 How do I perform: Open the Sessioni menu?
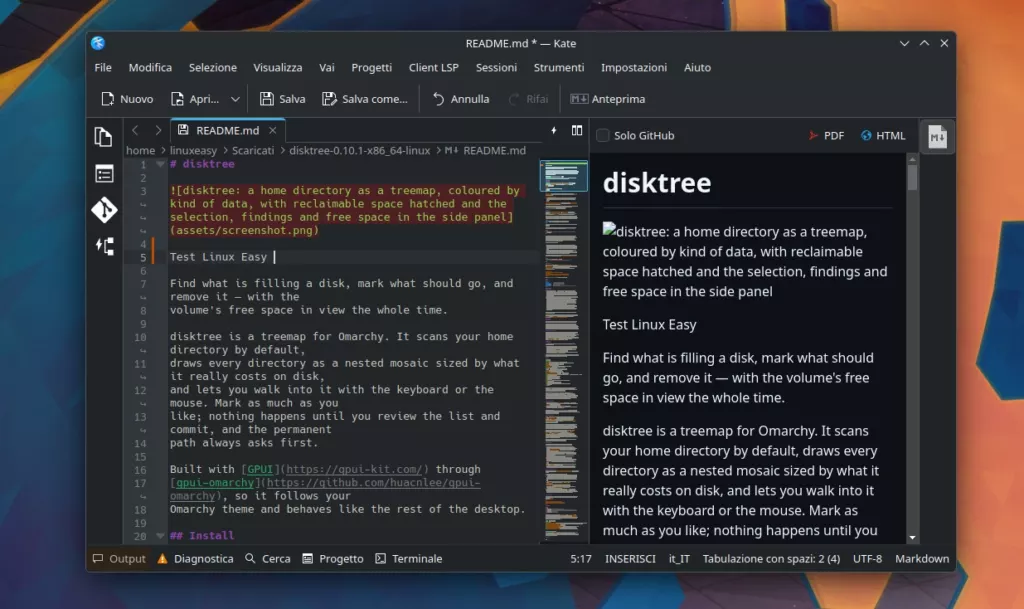(x=496, y=68)
